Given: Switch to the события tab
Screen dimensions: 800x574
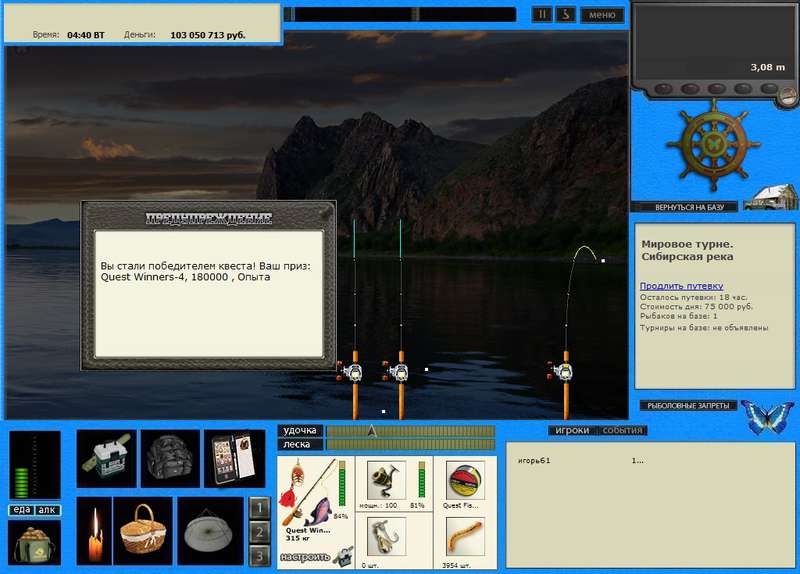Looking at the screenshot, I should pyautogui.click(x=622, y=430).
